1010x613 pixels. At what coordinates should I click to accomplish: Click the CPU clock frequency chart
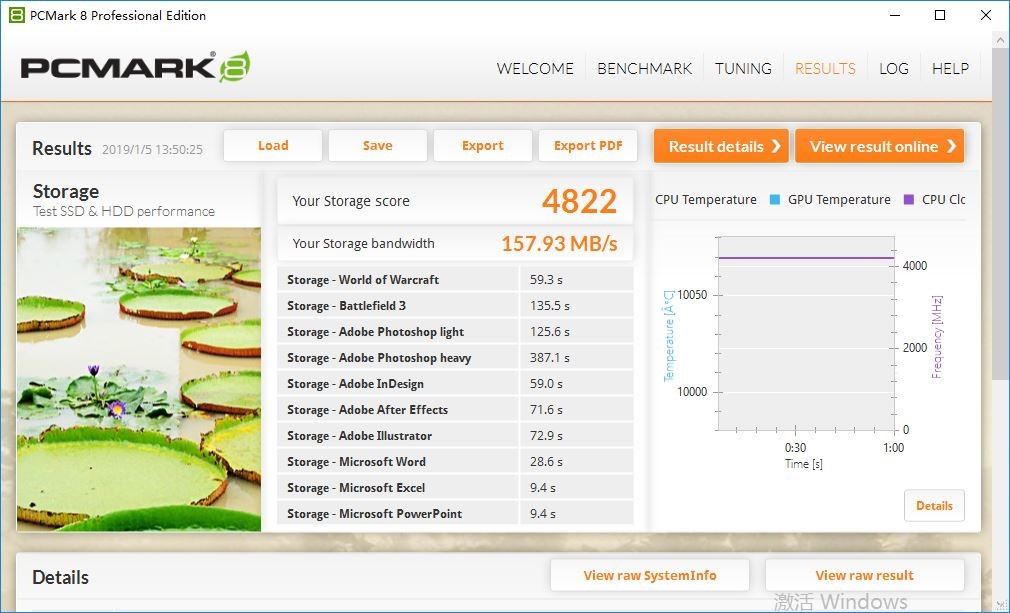pos(806,334)
